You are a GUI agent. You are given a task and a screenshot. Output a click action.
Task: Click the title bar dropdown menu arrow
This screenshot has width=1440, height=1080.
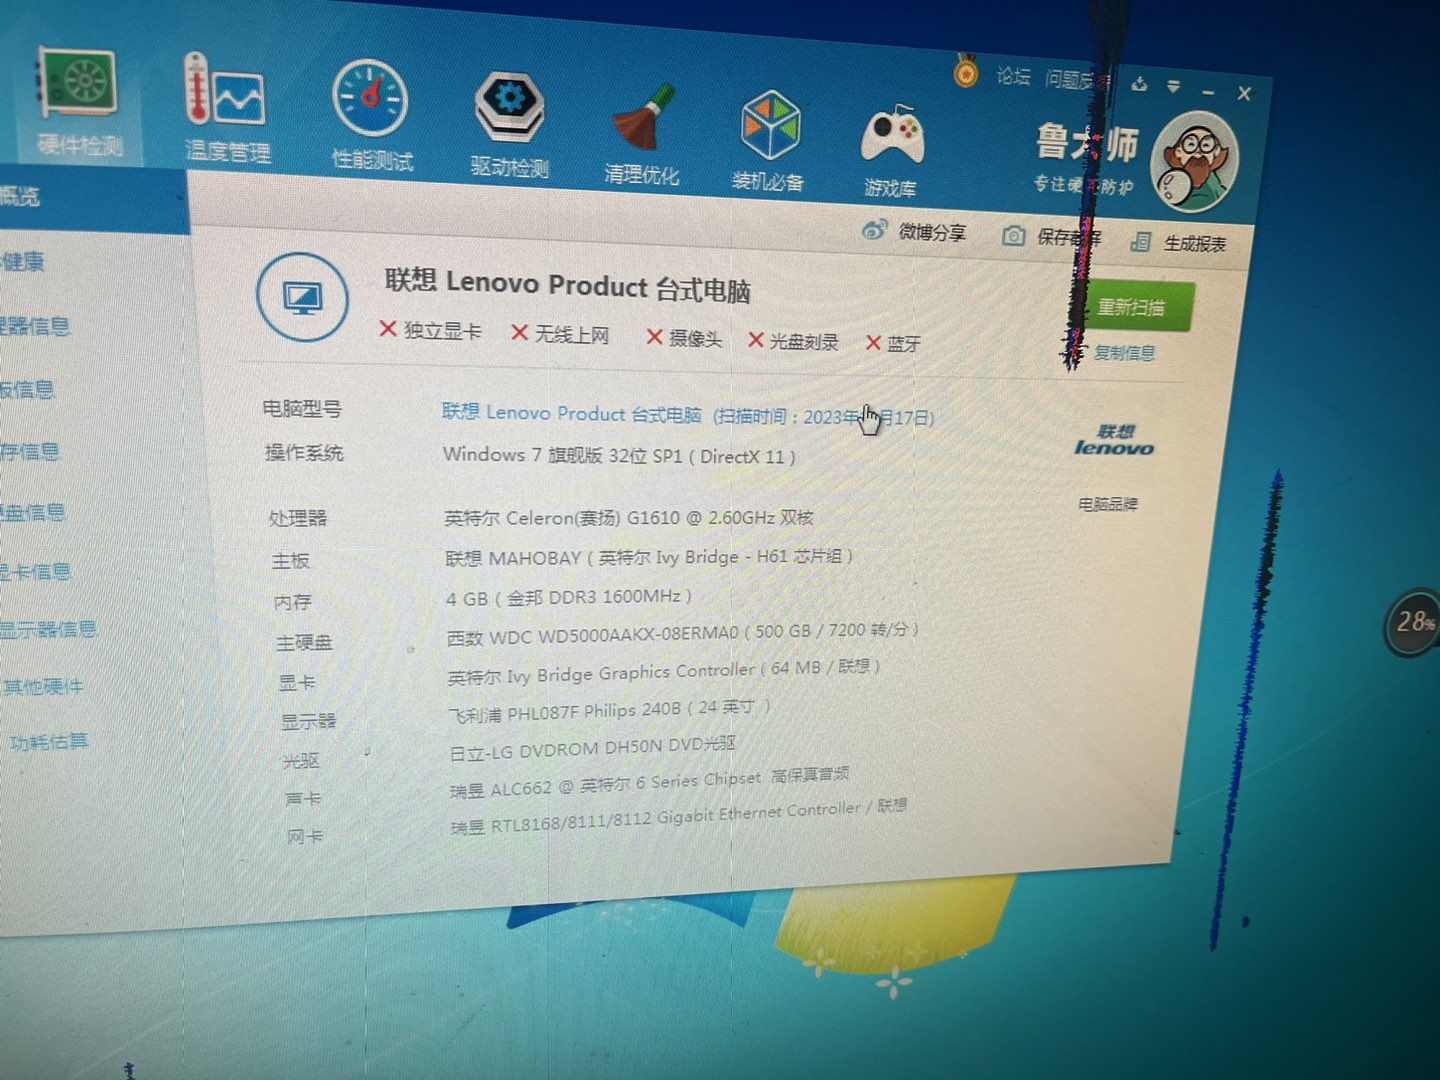click(1173, 87)
